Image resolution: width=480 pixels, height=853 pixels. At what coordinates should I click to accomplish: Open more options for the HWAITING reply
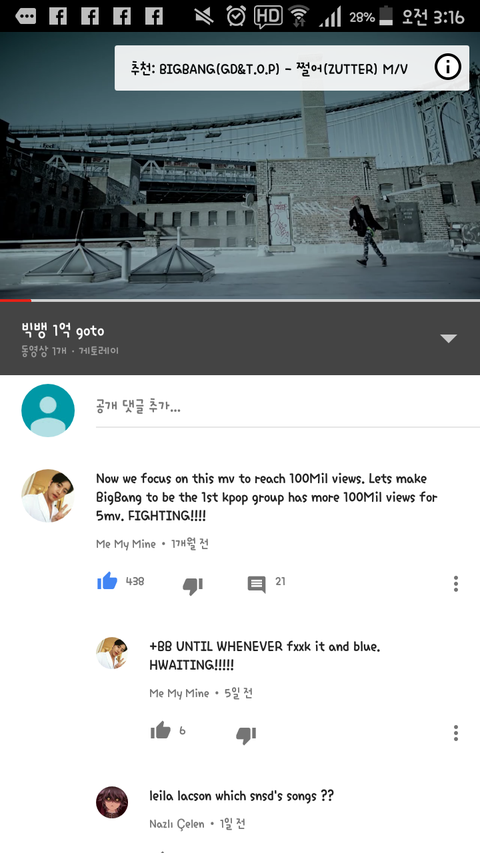tap(456, 733)
